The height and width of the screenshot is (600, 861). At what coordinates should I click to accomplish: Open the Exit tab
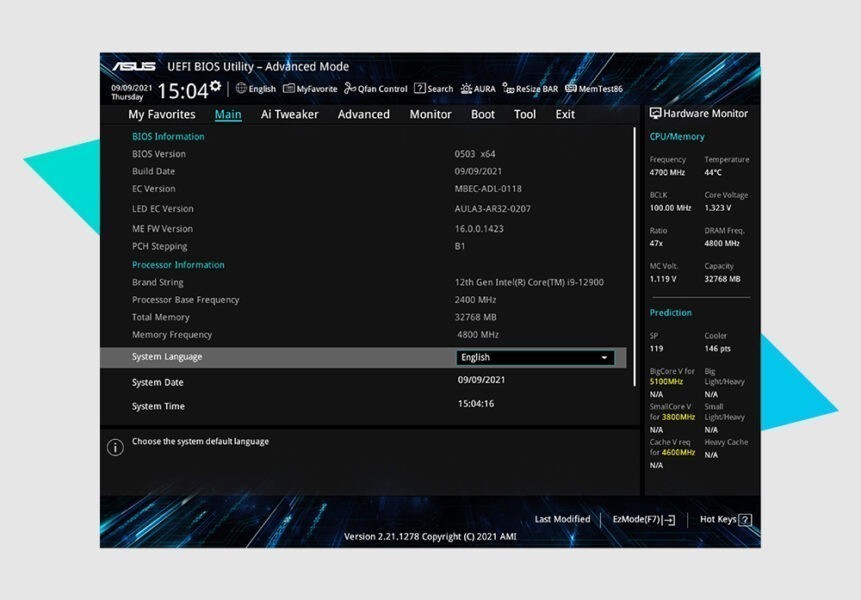565,114
